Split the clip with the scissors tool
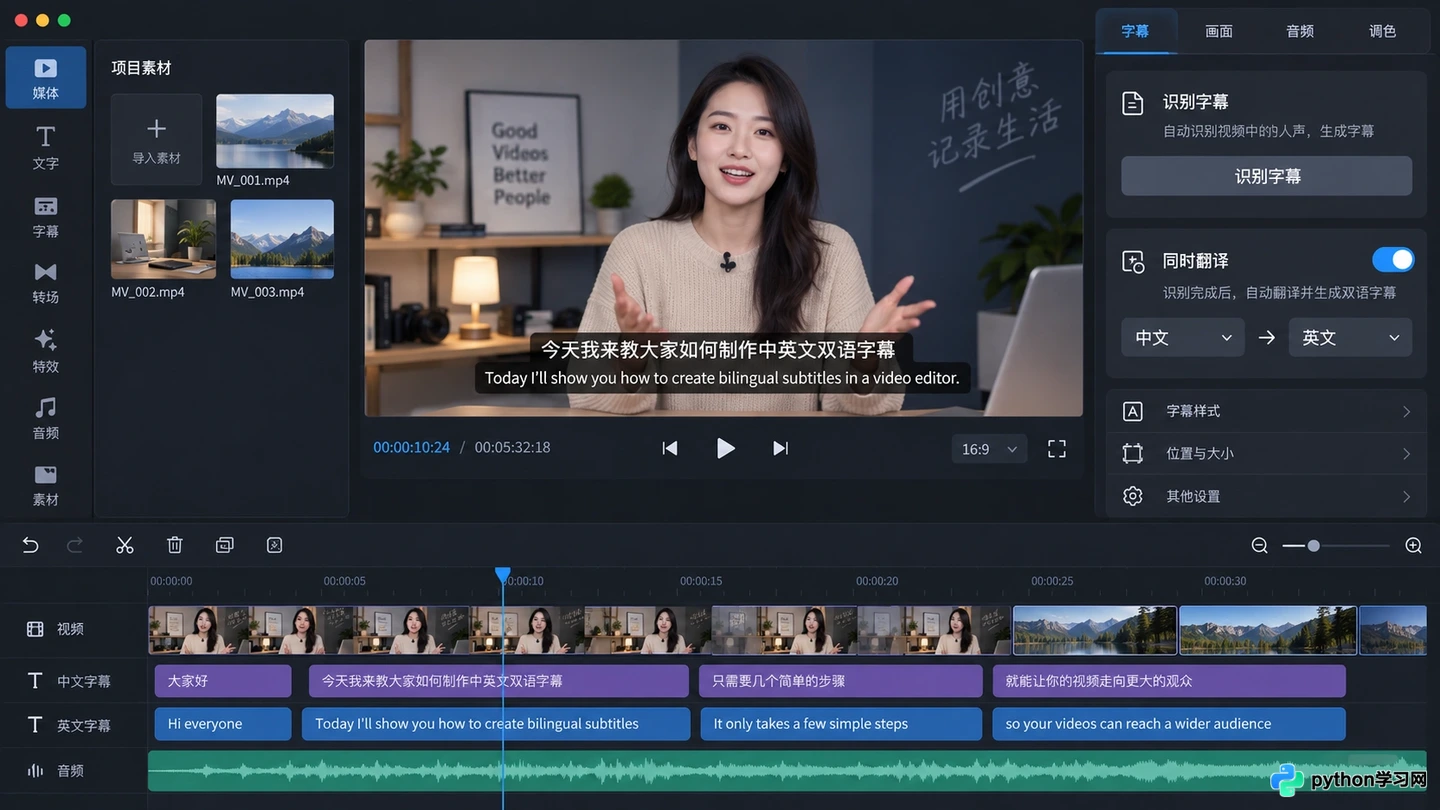 point(125,545)
